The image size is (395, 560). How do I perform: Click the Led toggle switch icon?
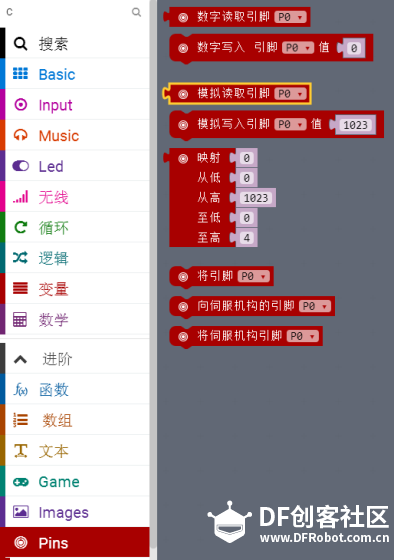pos(20,166)
